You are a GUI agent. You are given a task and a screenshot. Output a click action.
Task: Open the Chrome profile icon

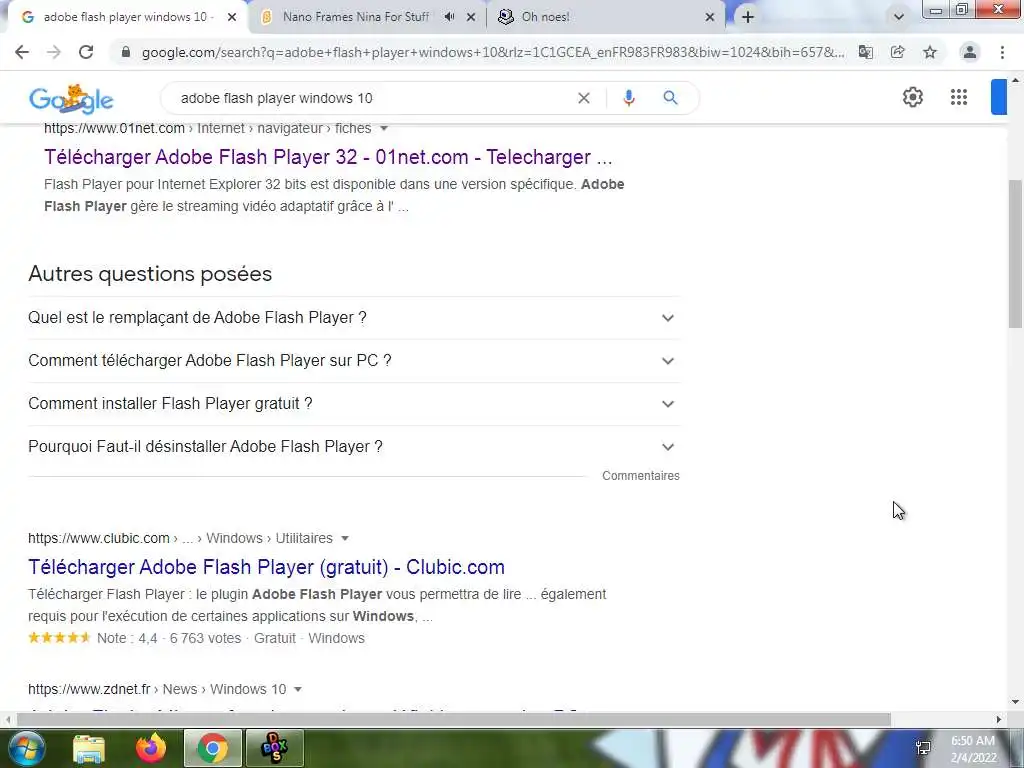[x=970, y=52]
